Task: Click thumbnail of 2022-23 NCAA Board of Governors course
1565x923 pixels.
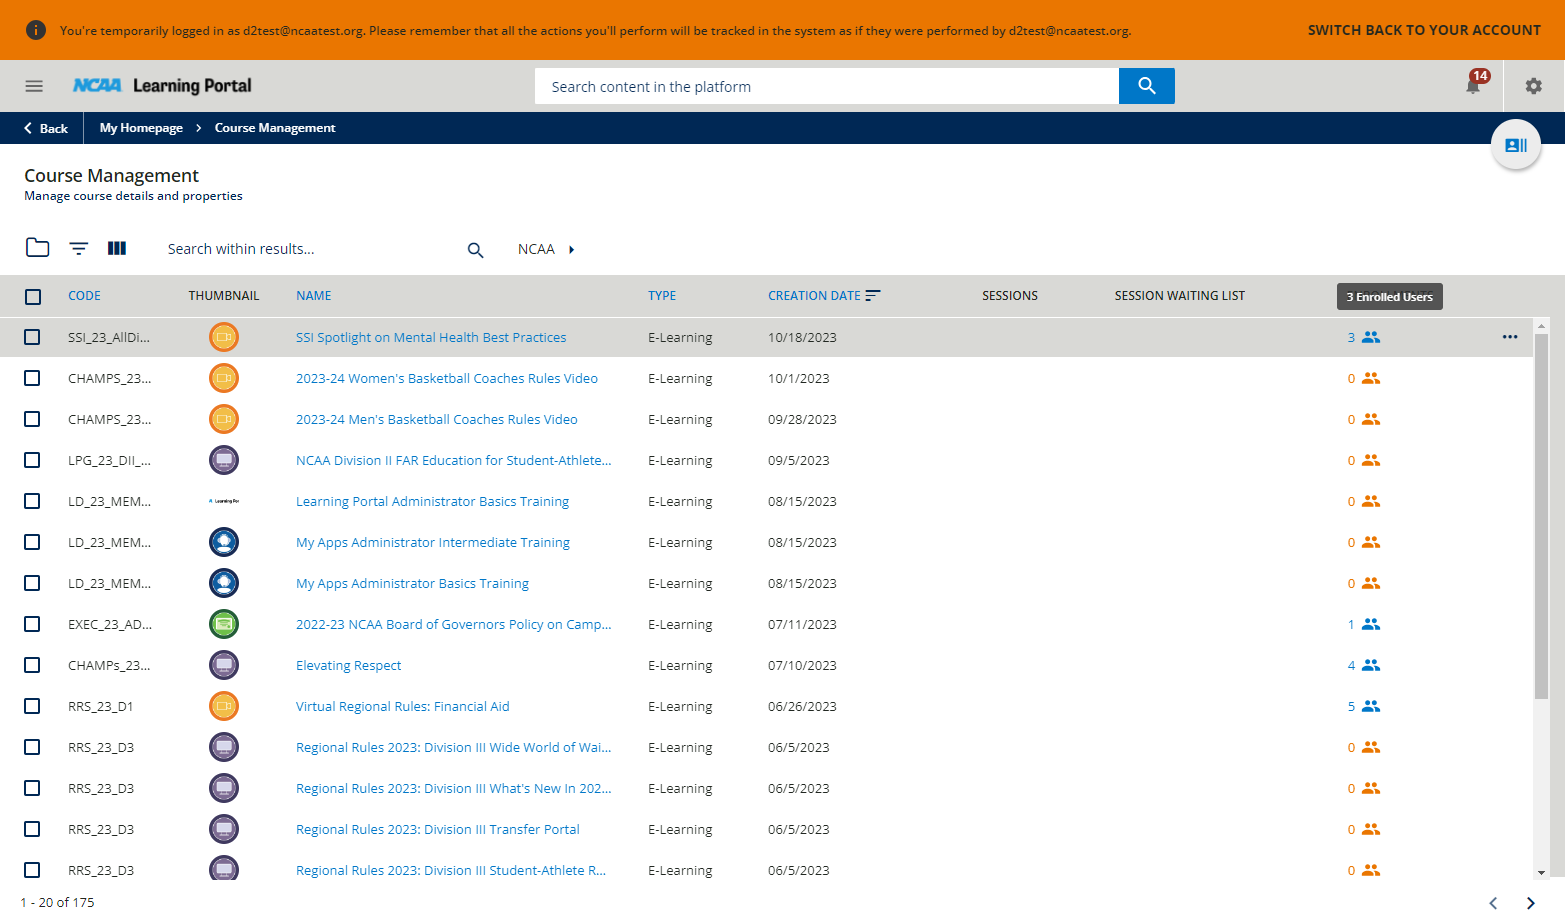Action: [224, 624]
